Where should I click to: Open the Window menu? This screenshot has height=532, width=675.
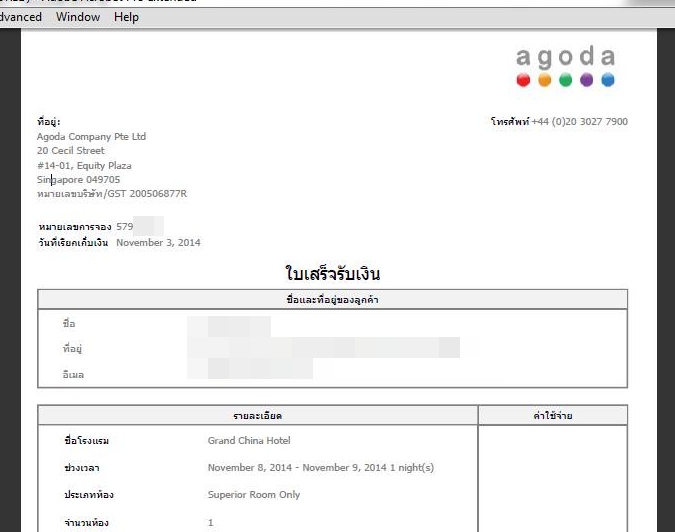[78, 17]
